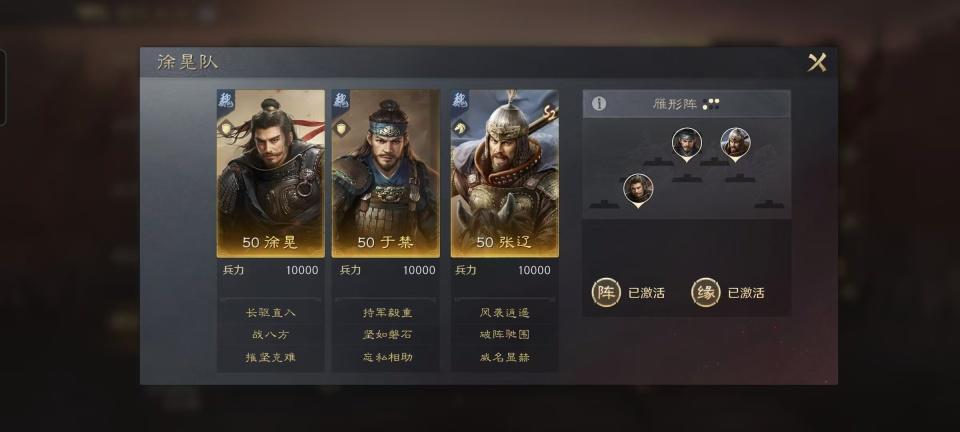View the 坚如磐石 skill
Viewport: 960px width, 432px height.
[386, 335]
